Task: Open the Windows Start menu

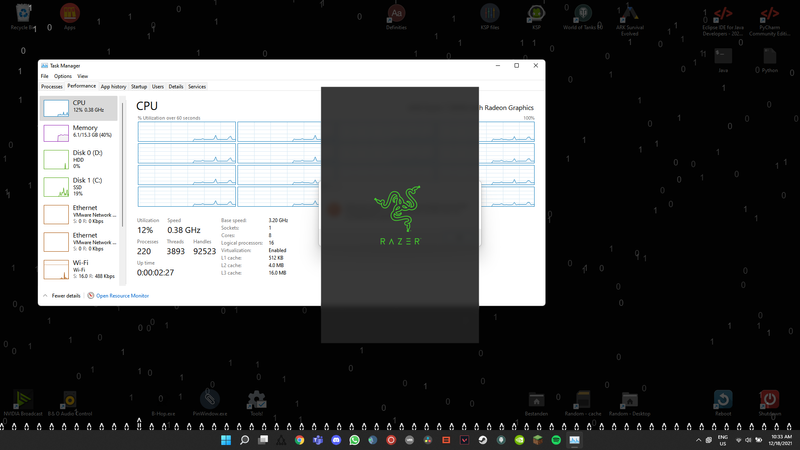Action: pos(226,440)
